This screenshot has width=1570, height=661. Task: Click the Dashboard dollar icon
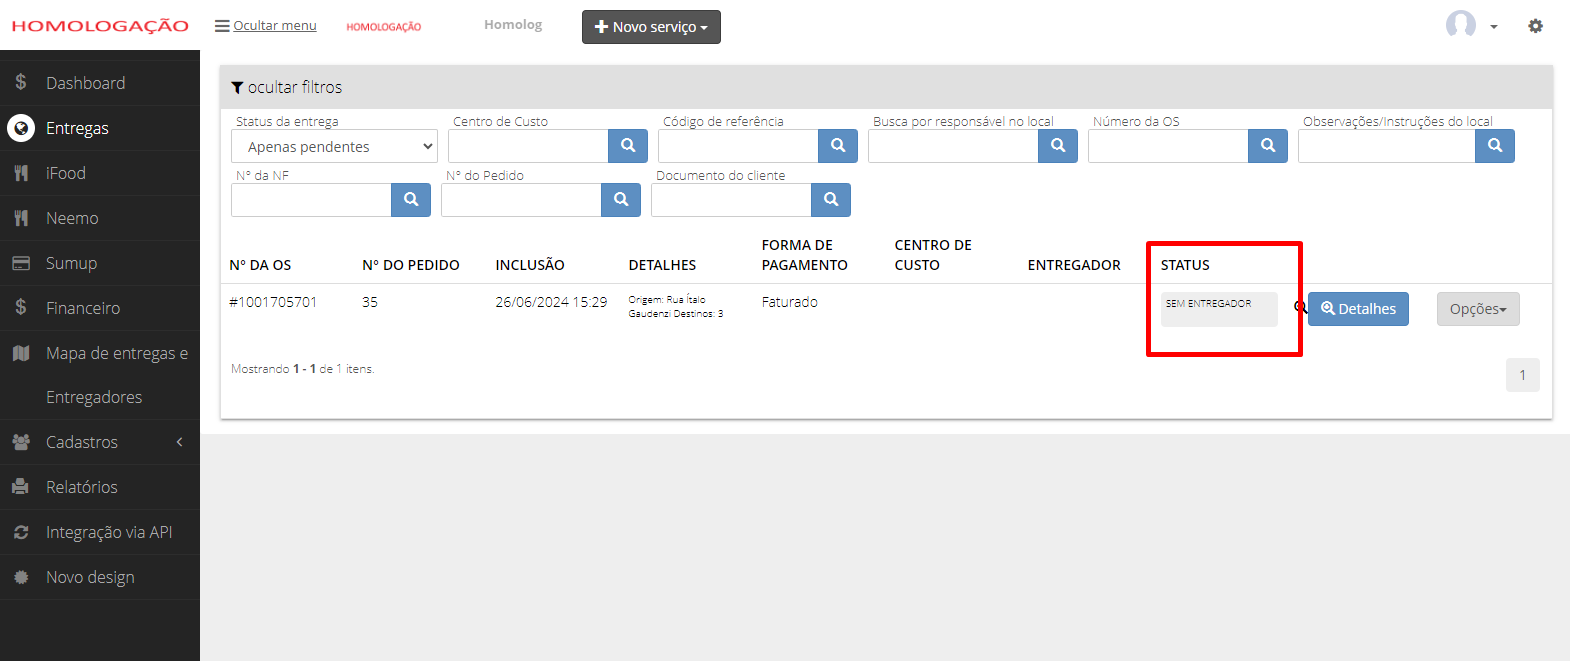[x=21, y=83]
